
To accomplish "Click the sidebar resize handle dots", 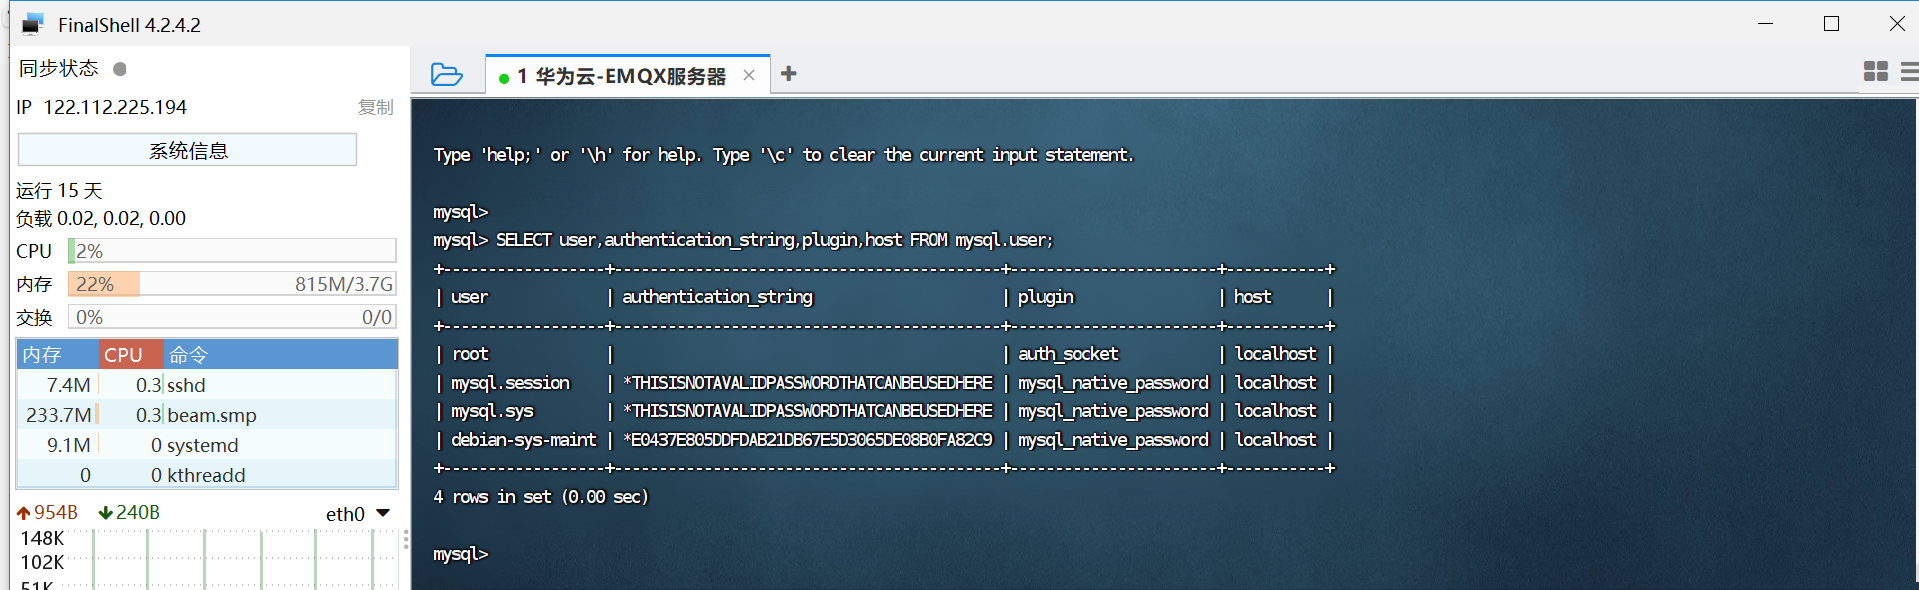I will click(405, 540).
